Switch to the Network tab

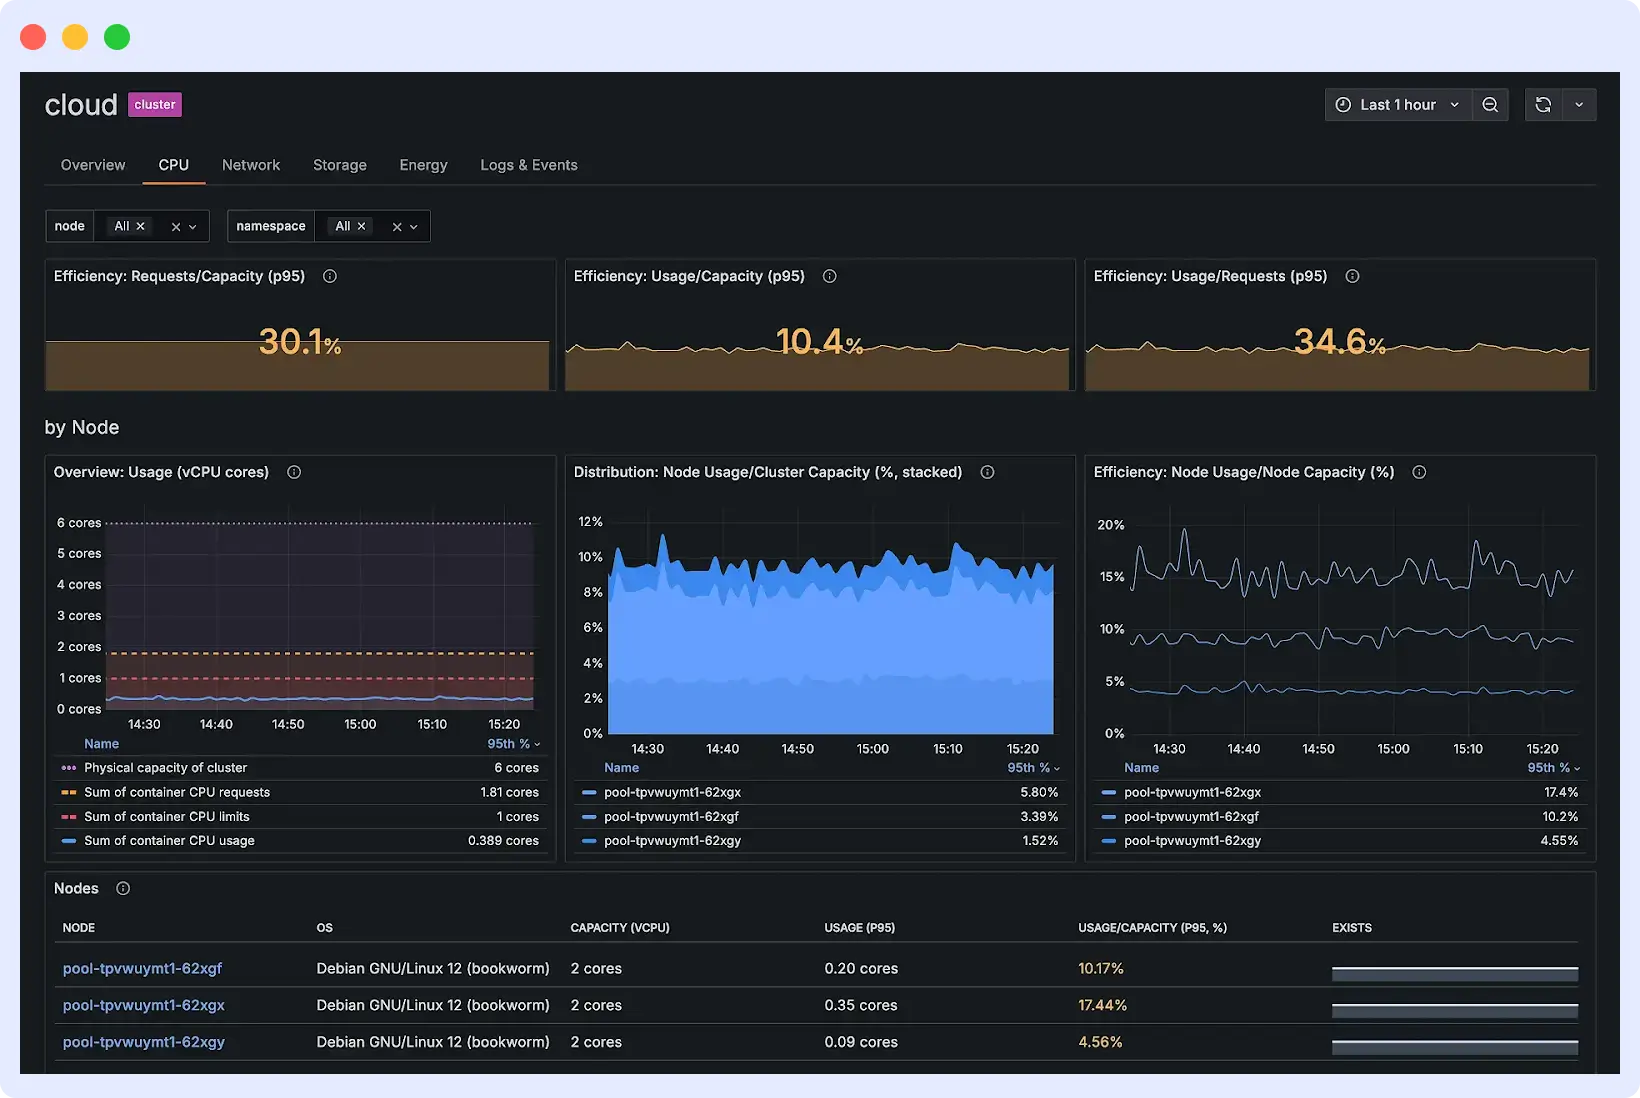[x=251, y=165]
